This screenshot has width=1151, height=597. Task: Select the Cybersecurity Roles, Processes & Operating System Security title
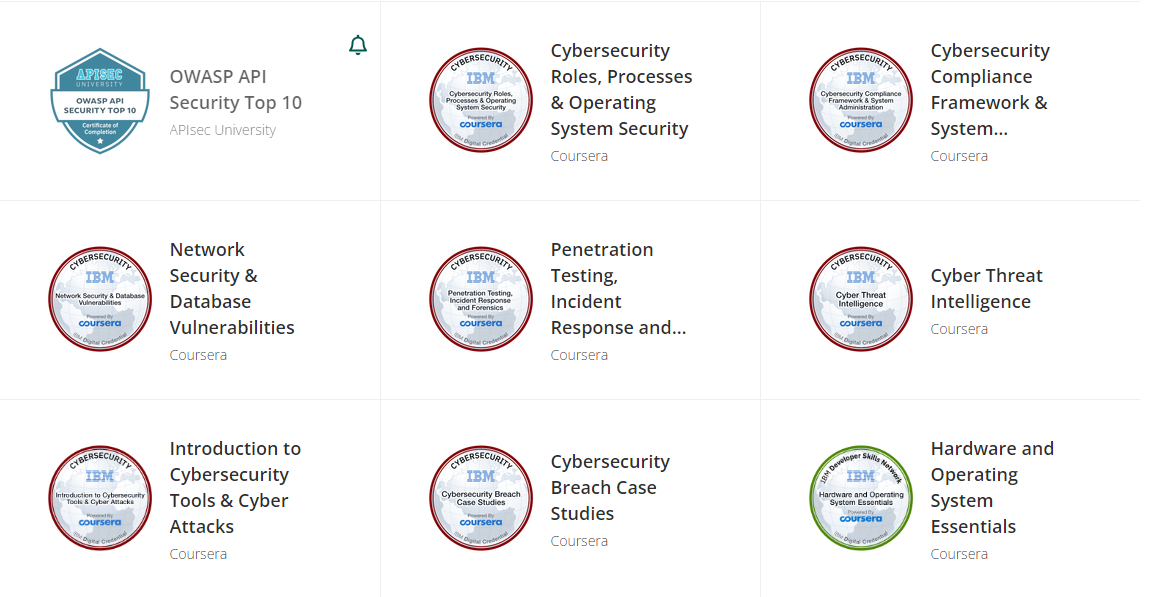(620, 89)
